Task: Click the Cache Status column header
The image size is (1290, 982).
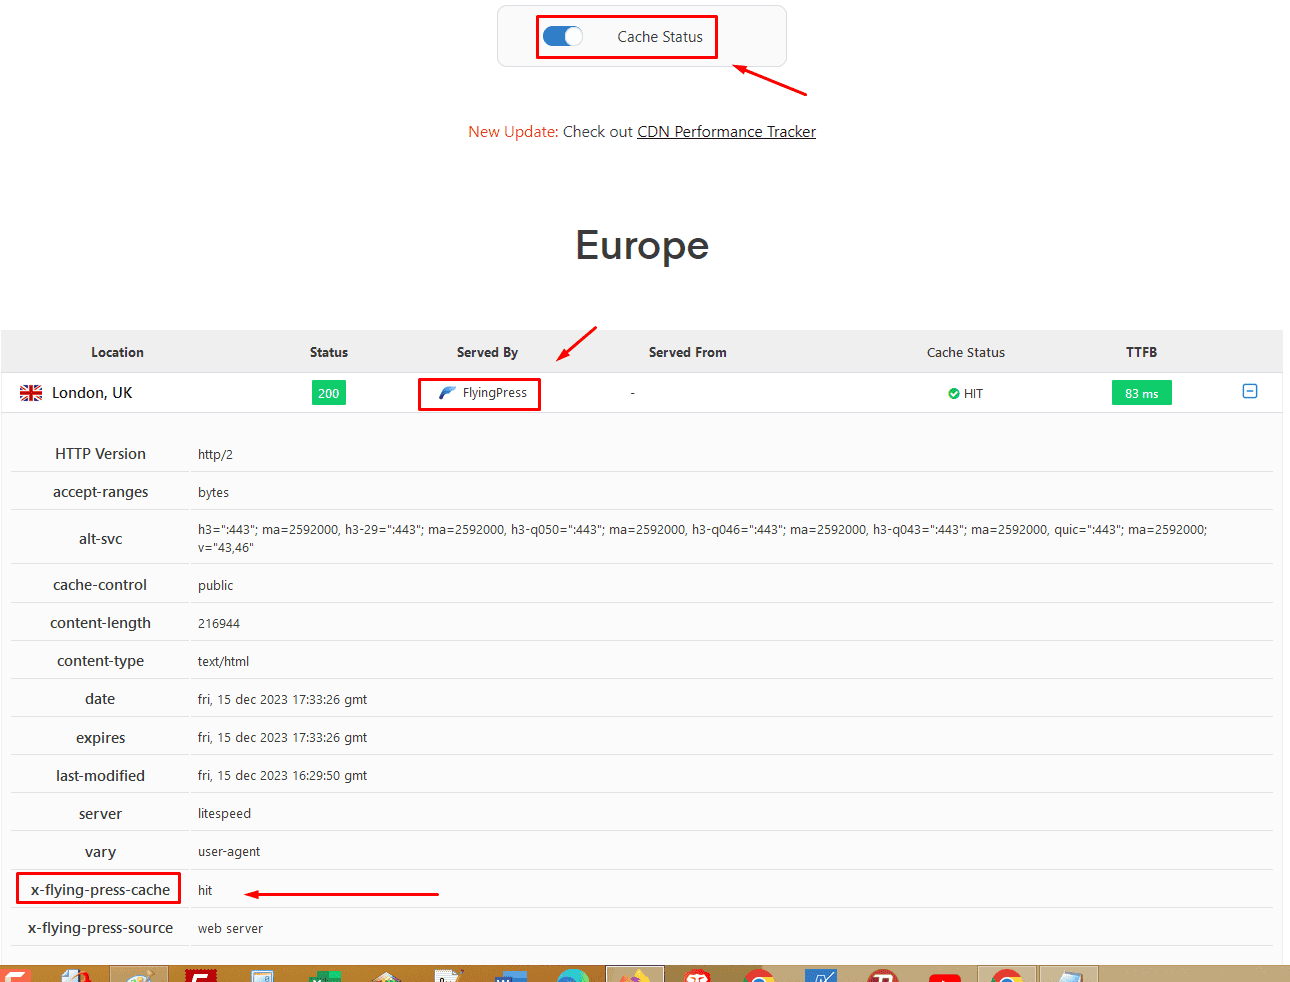Action: pyautogui.click(x=966, y=352)
